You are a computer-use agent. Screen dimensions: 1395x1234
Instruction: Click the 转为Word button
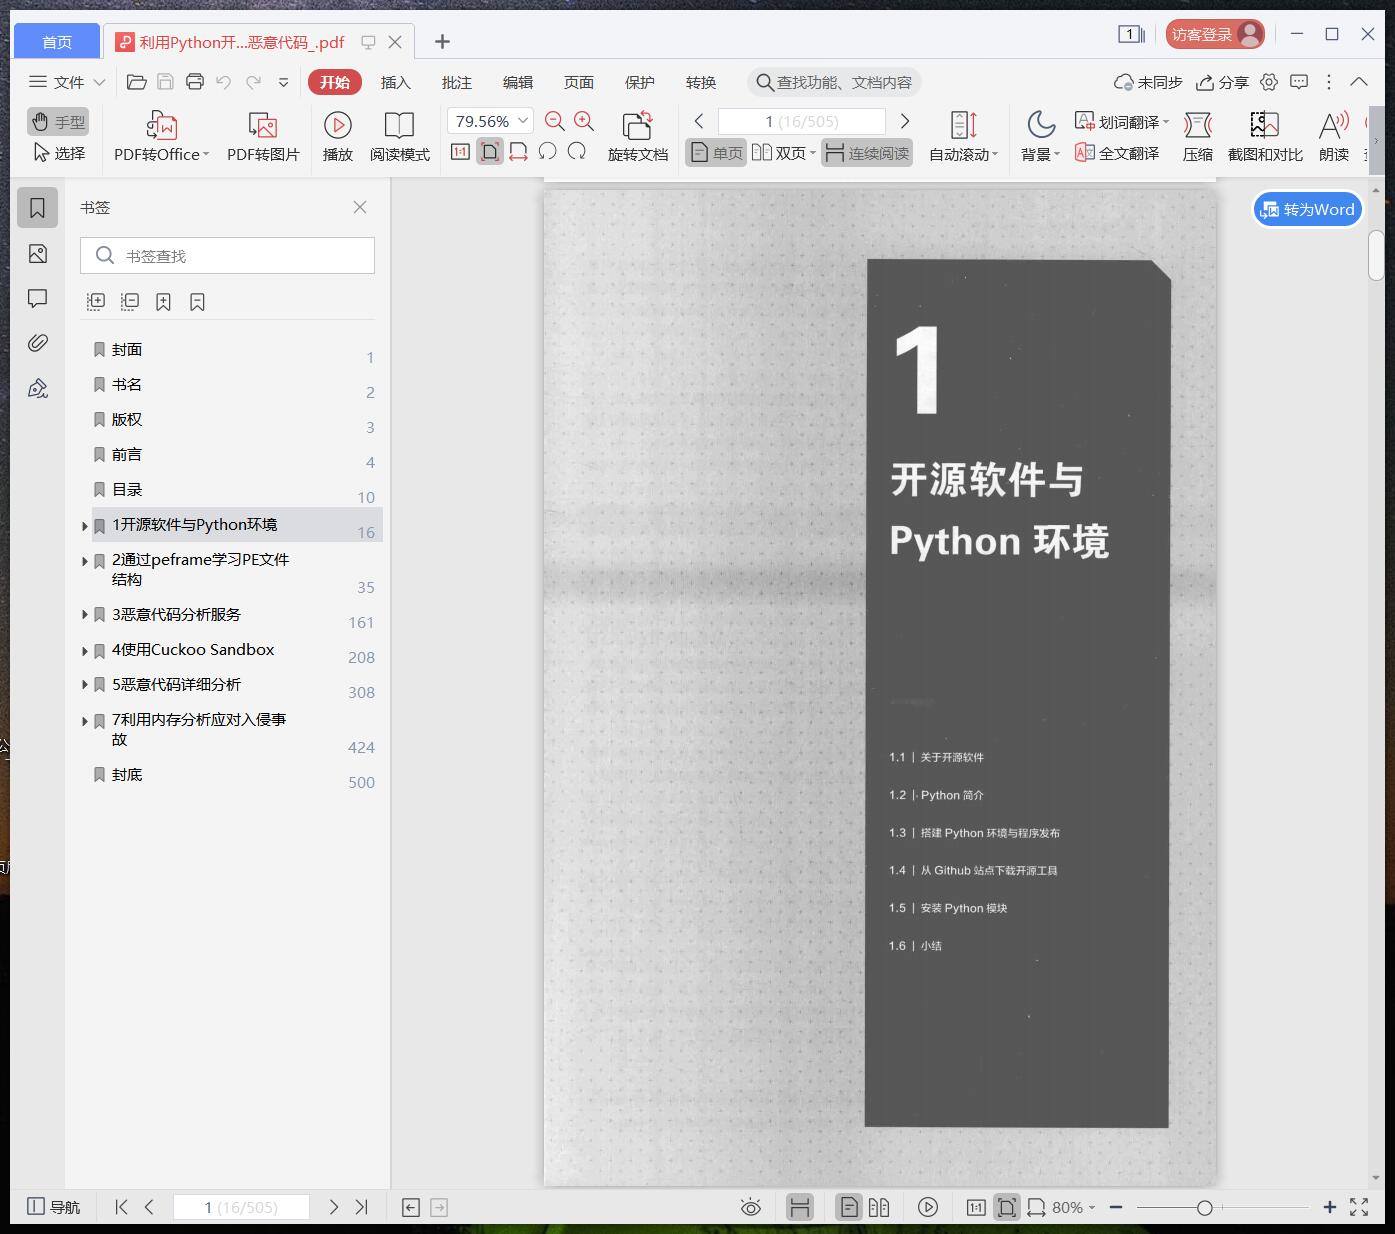click(x=1308, y=209)
